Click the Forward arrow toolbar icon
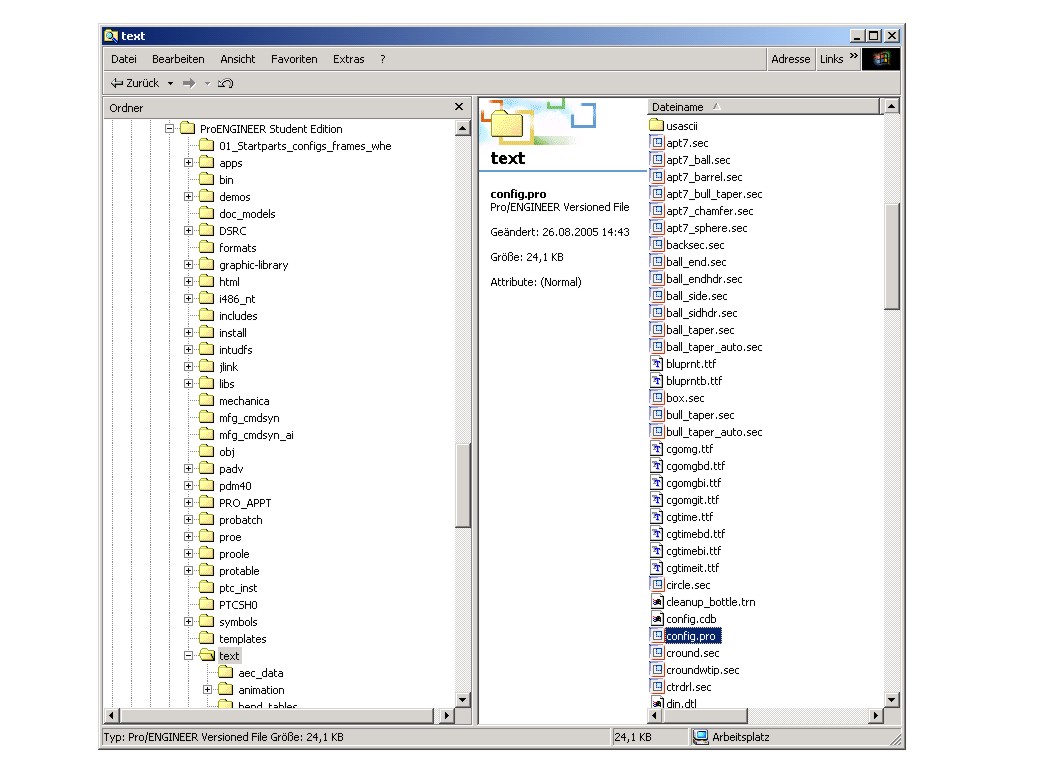The image size is (1050, 768). point(189,83)
